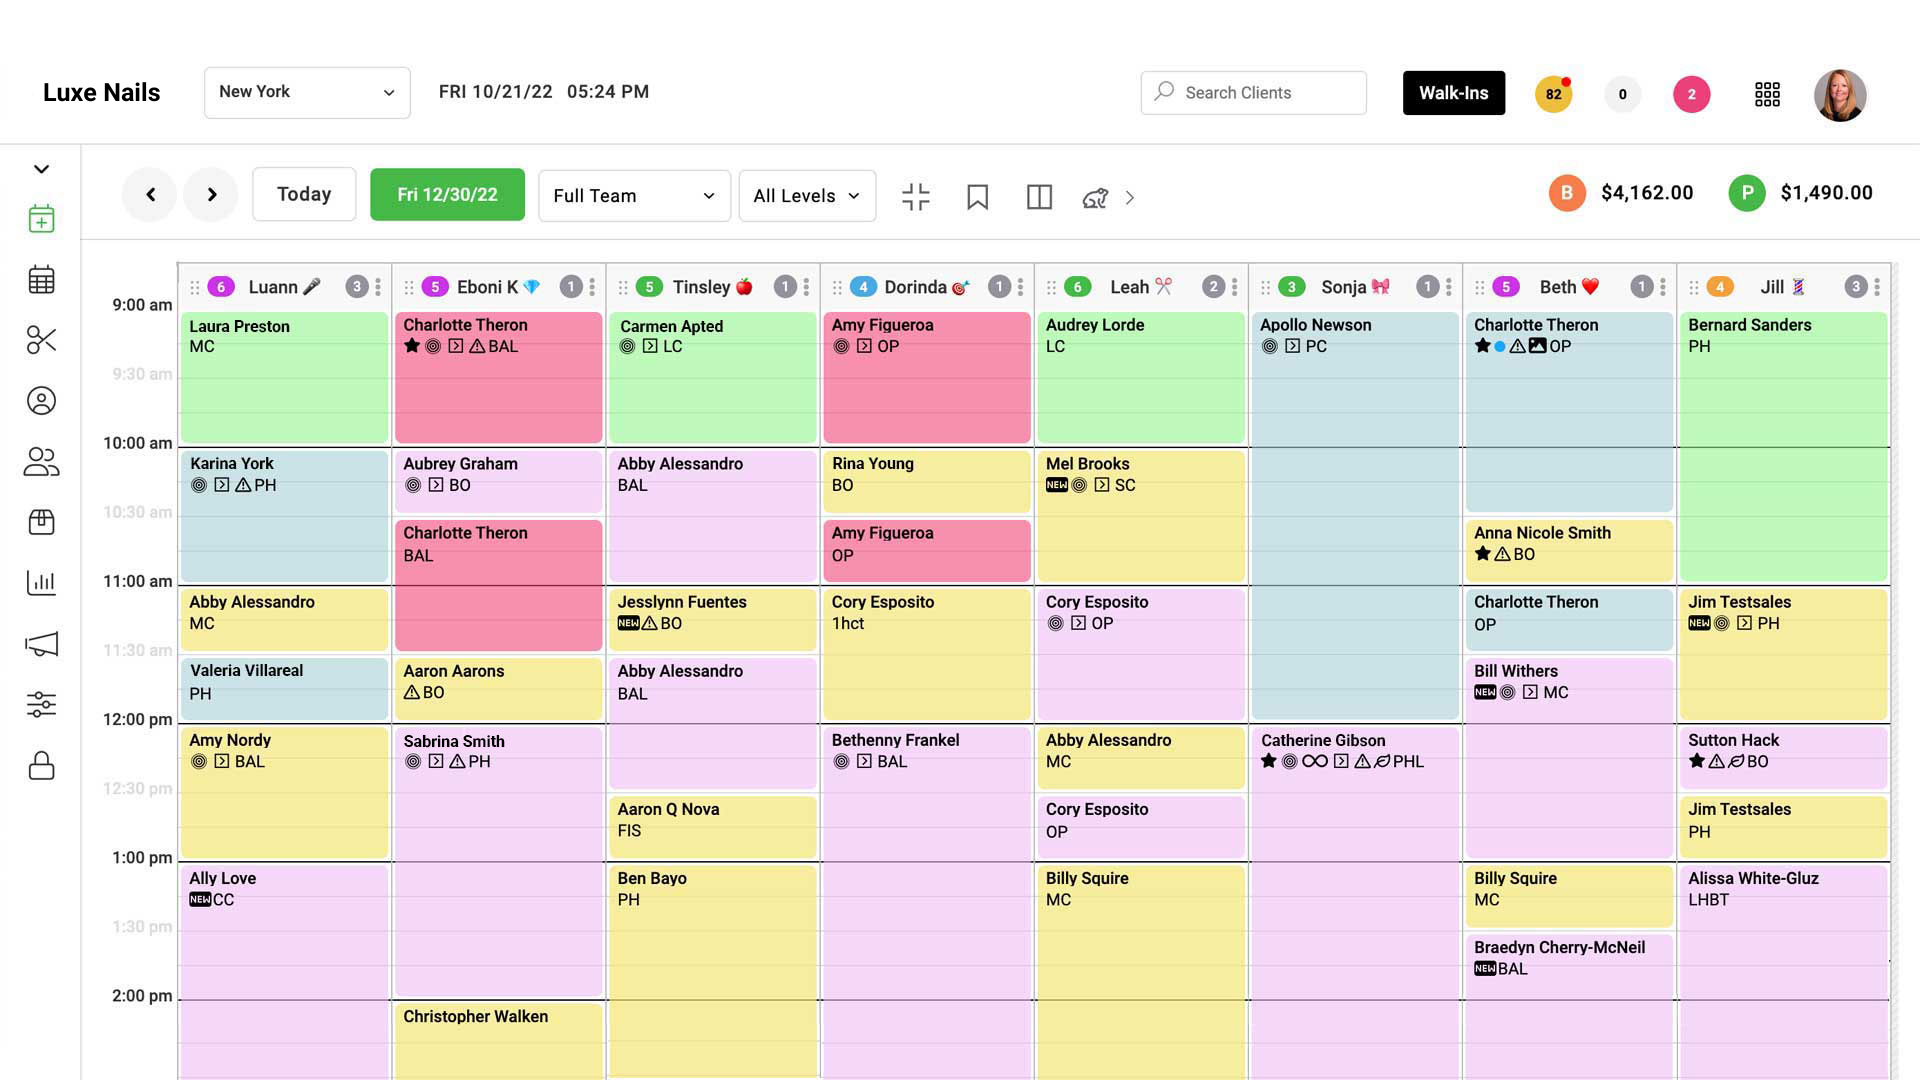Open Luann column three-dot menu
This screenshot has width=1920, height=1080.
[378, 287]
